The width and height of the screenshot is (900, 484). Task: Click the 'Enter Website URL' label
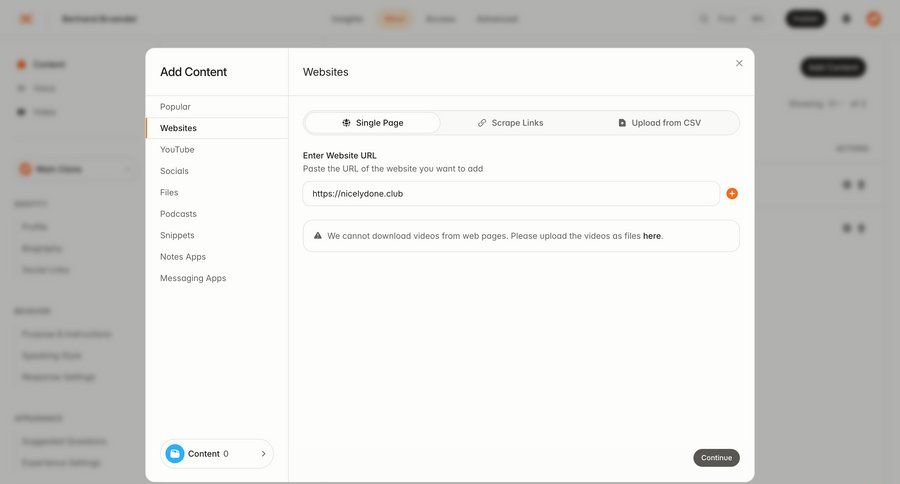pos(340,156)
